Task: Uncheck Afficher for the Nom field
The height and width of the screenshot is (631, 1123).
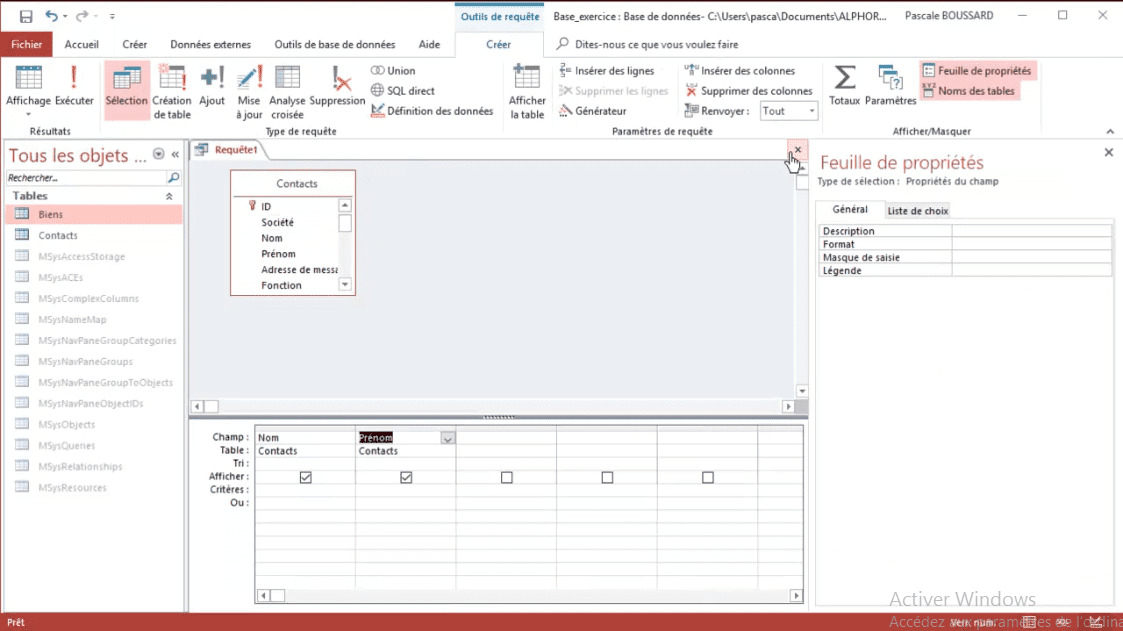Action: pos(305,477)
